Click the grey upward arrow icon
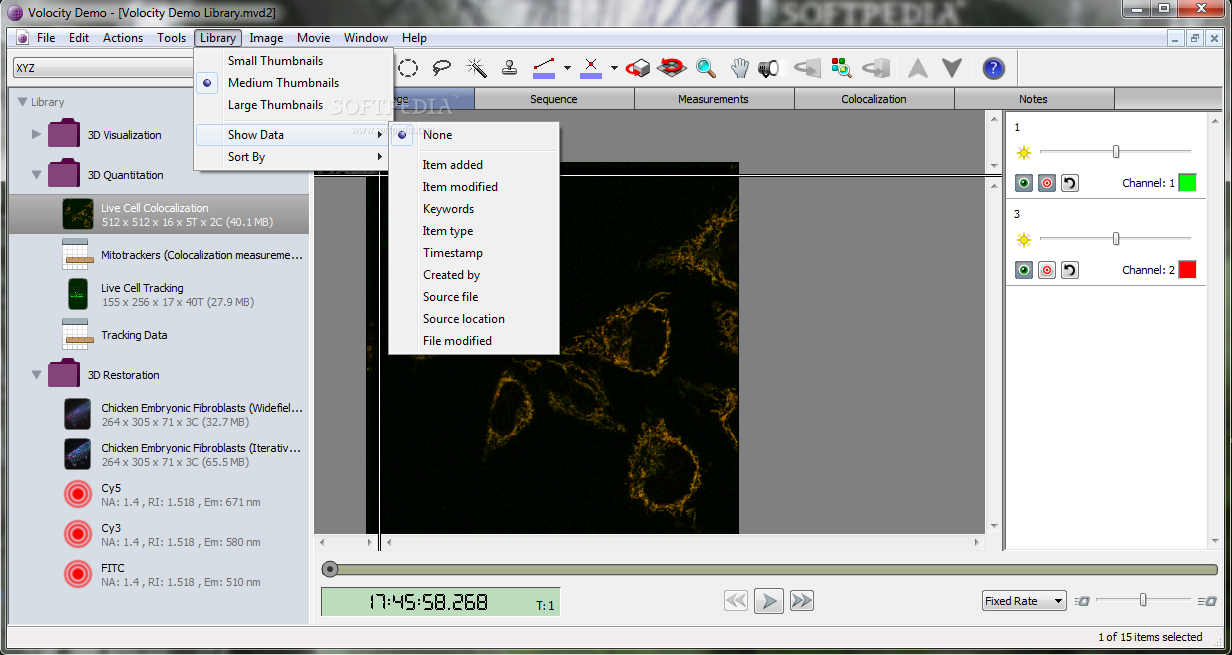Viewport: 1232px width, 655px height. 918,68
